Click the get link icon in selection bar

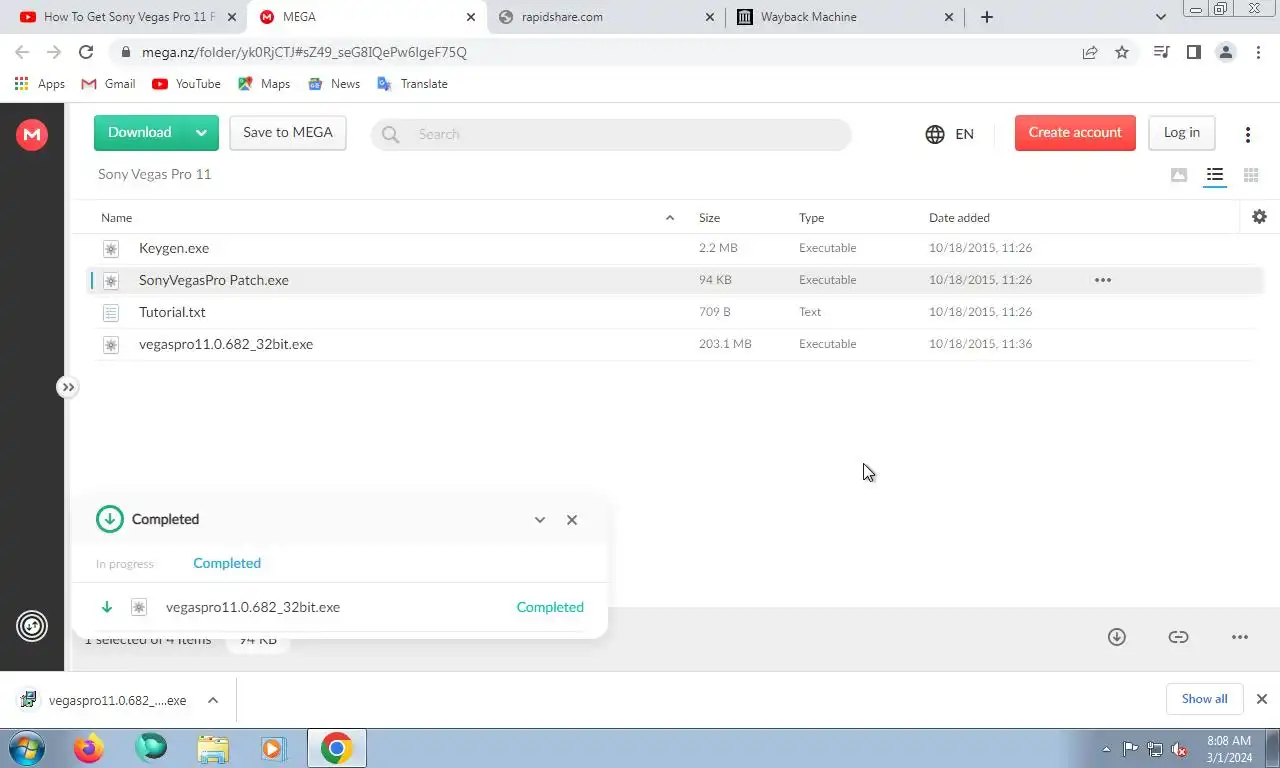pyautogui.click(x=1179, y=637)
